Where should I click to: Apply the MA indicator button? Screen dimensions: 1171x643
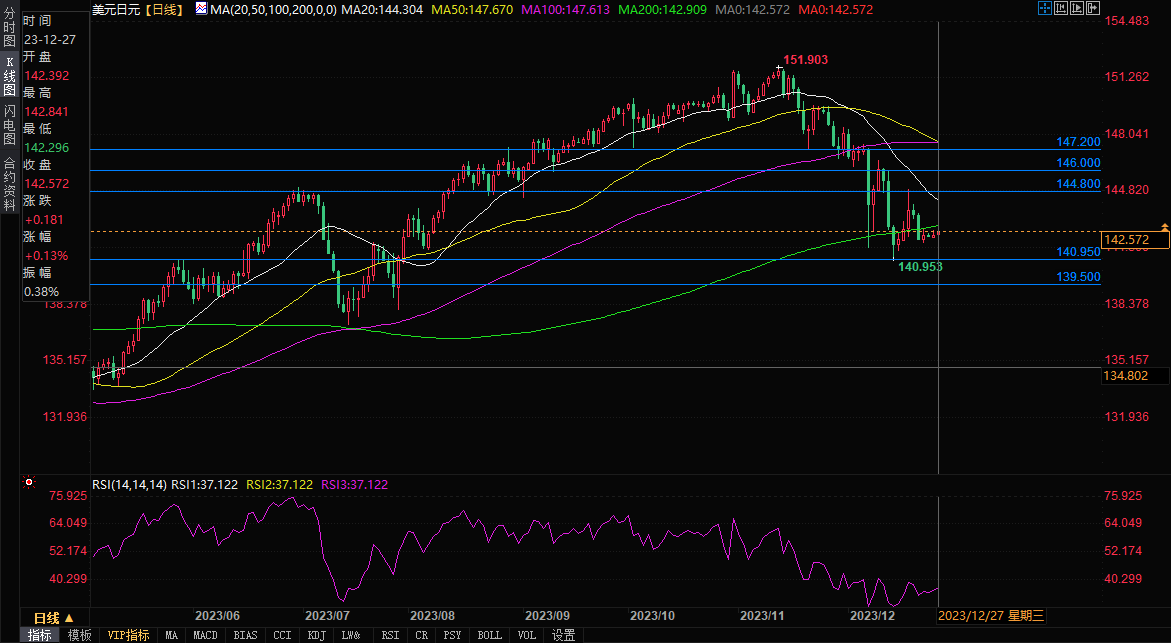coord(172,635)
